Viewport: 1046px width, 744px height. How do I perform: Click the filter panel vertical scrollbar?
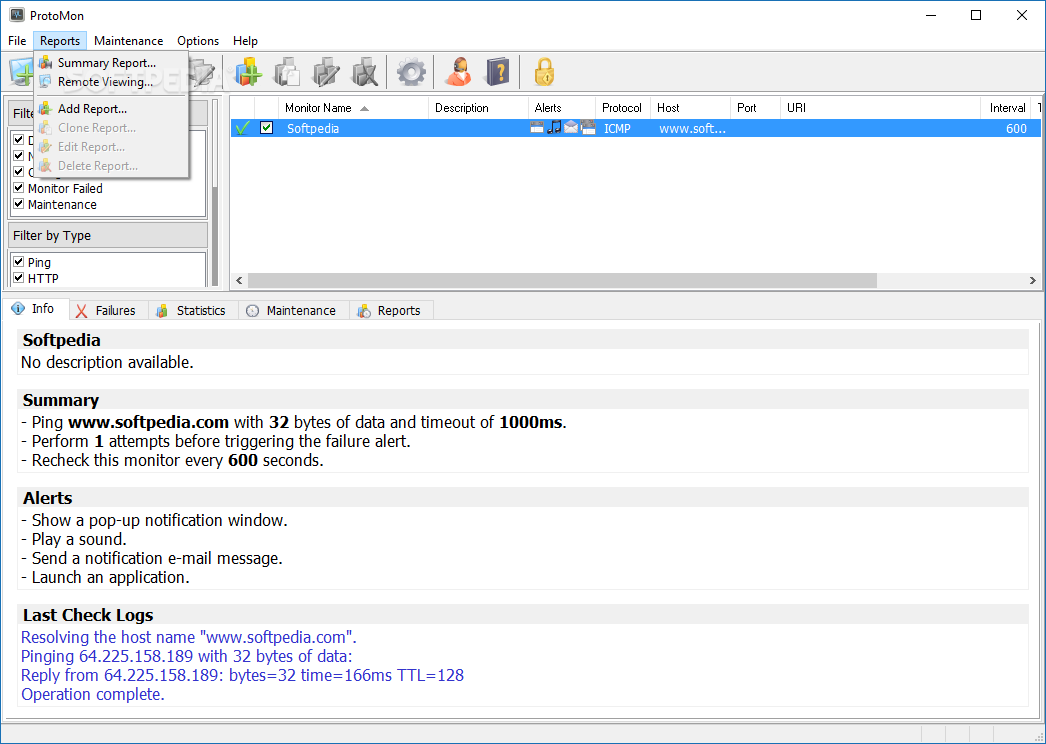pyautogui.click(x=215, y=194)
